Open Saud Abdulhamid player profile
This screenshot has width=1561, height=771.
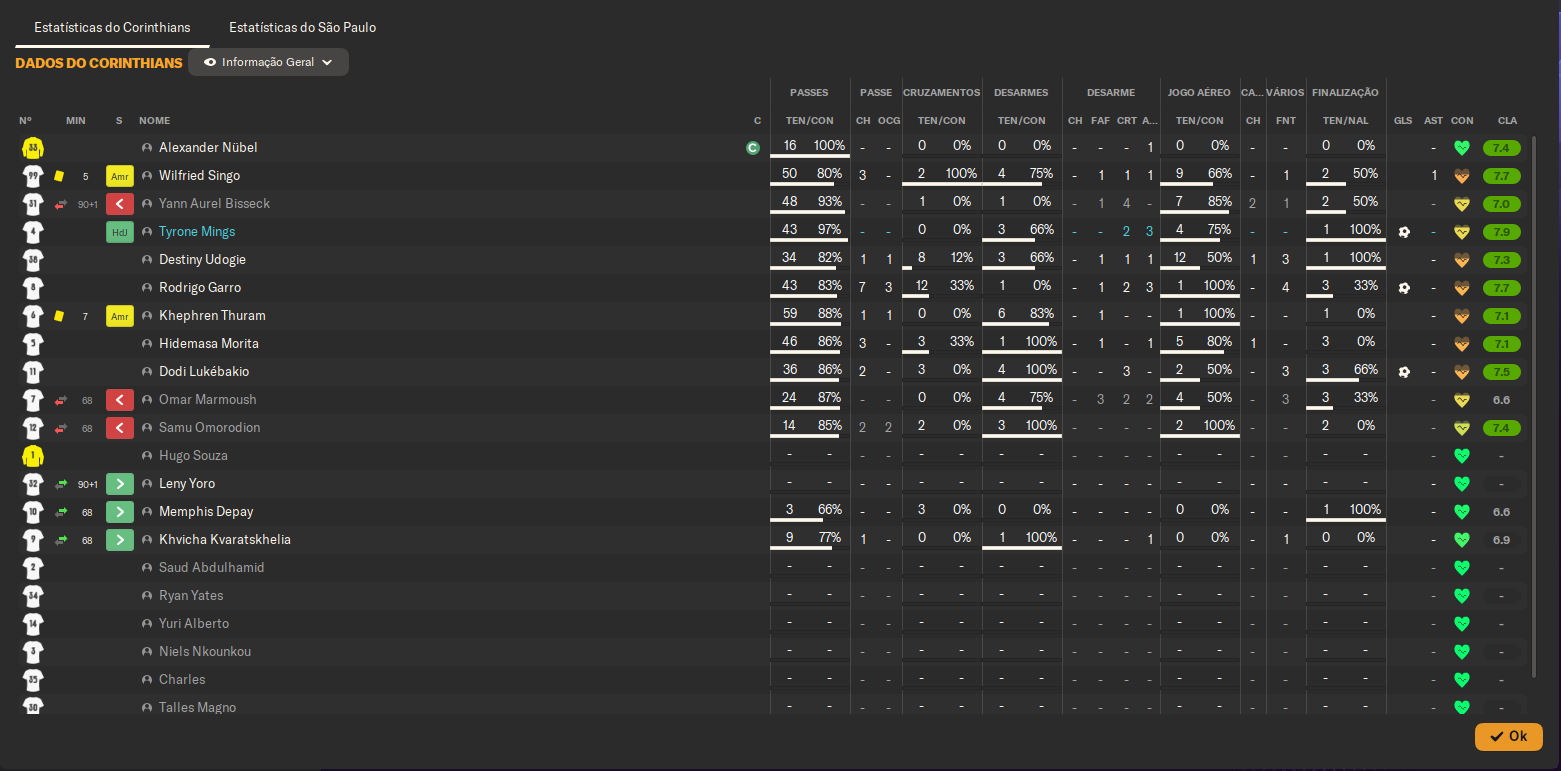pyautogui.click(x=211, y=568)
